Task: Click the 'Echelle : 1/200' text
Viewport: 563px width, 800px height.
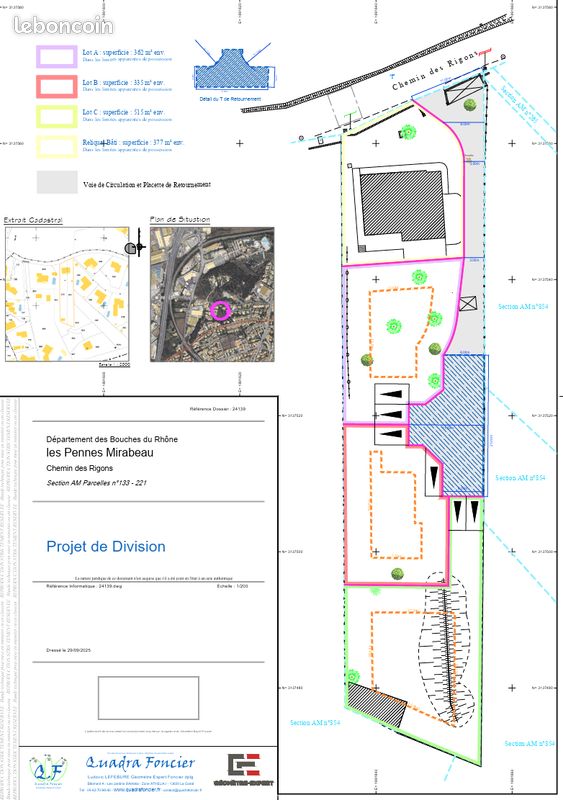Action: tap(232, 586)
